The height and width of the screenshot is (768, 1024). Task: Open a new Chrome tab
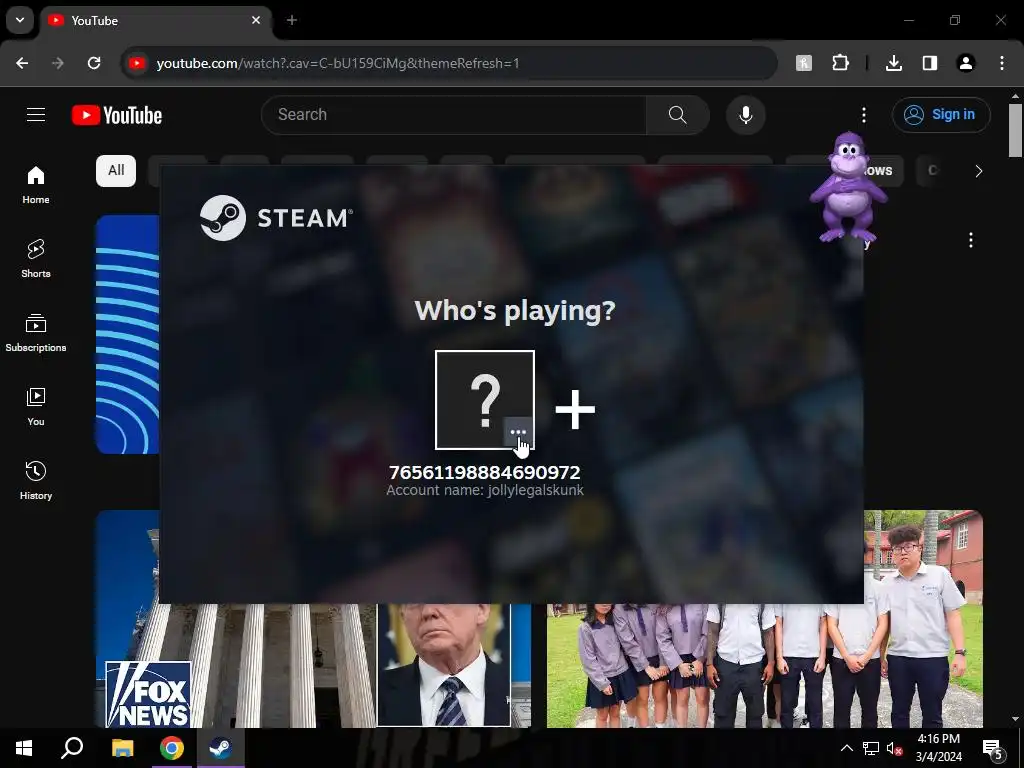[292, 20]
